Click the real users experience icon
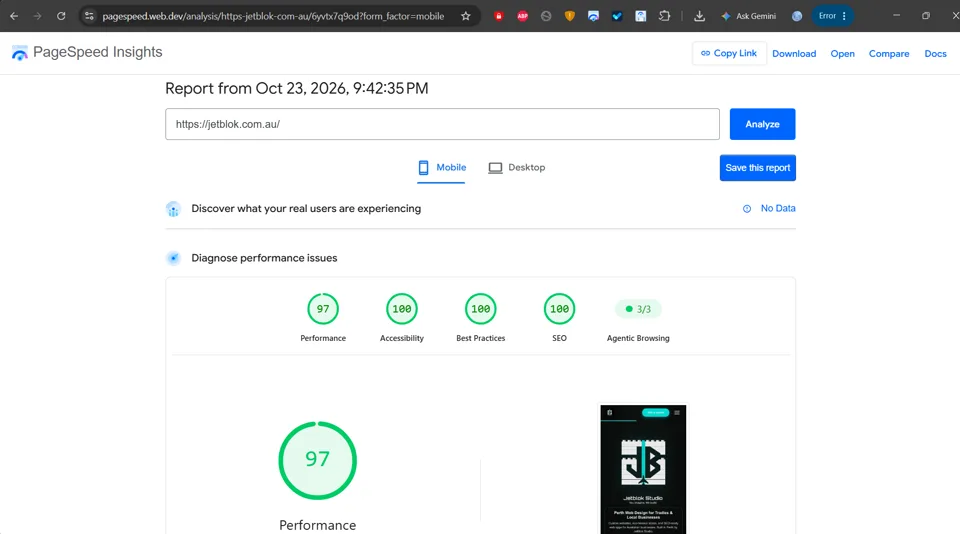This screenshot has height=534, width=960. [173, 209]
